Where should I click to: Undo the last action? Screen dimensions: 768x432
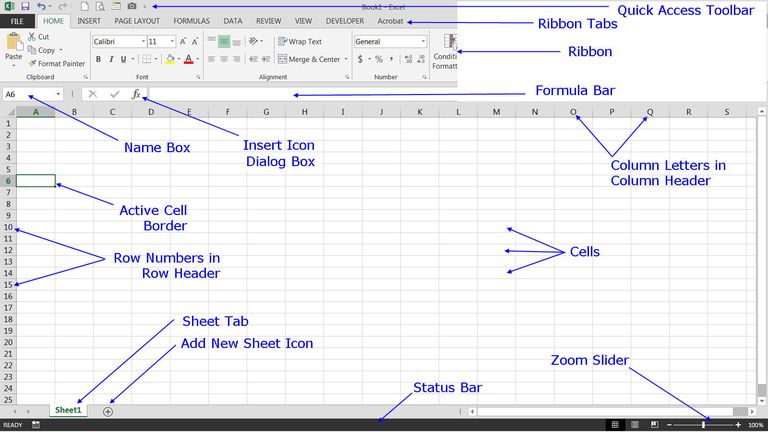point(41,6)
